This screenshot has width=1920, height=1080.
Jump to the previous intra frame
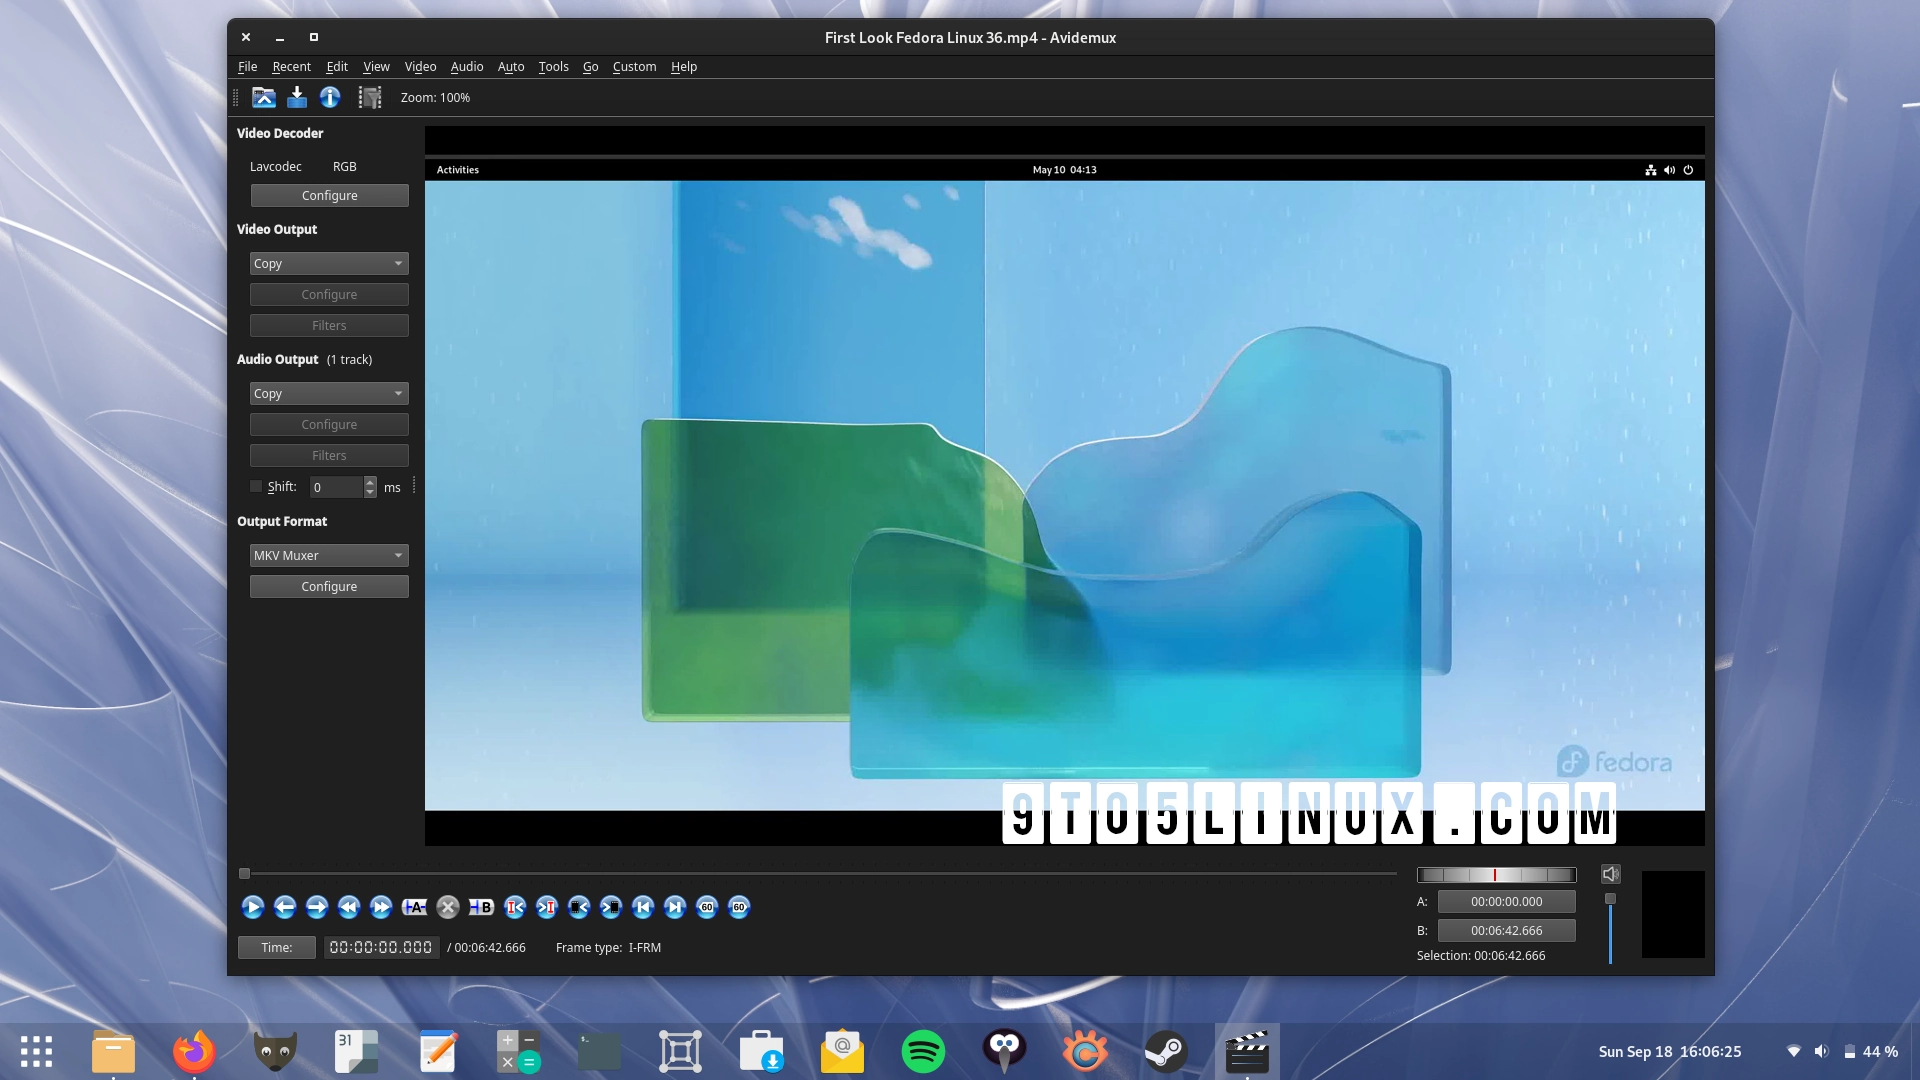[x=515, y=907]
